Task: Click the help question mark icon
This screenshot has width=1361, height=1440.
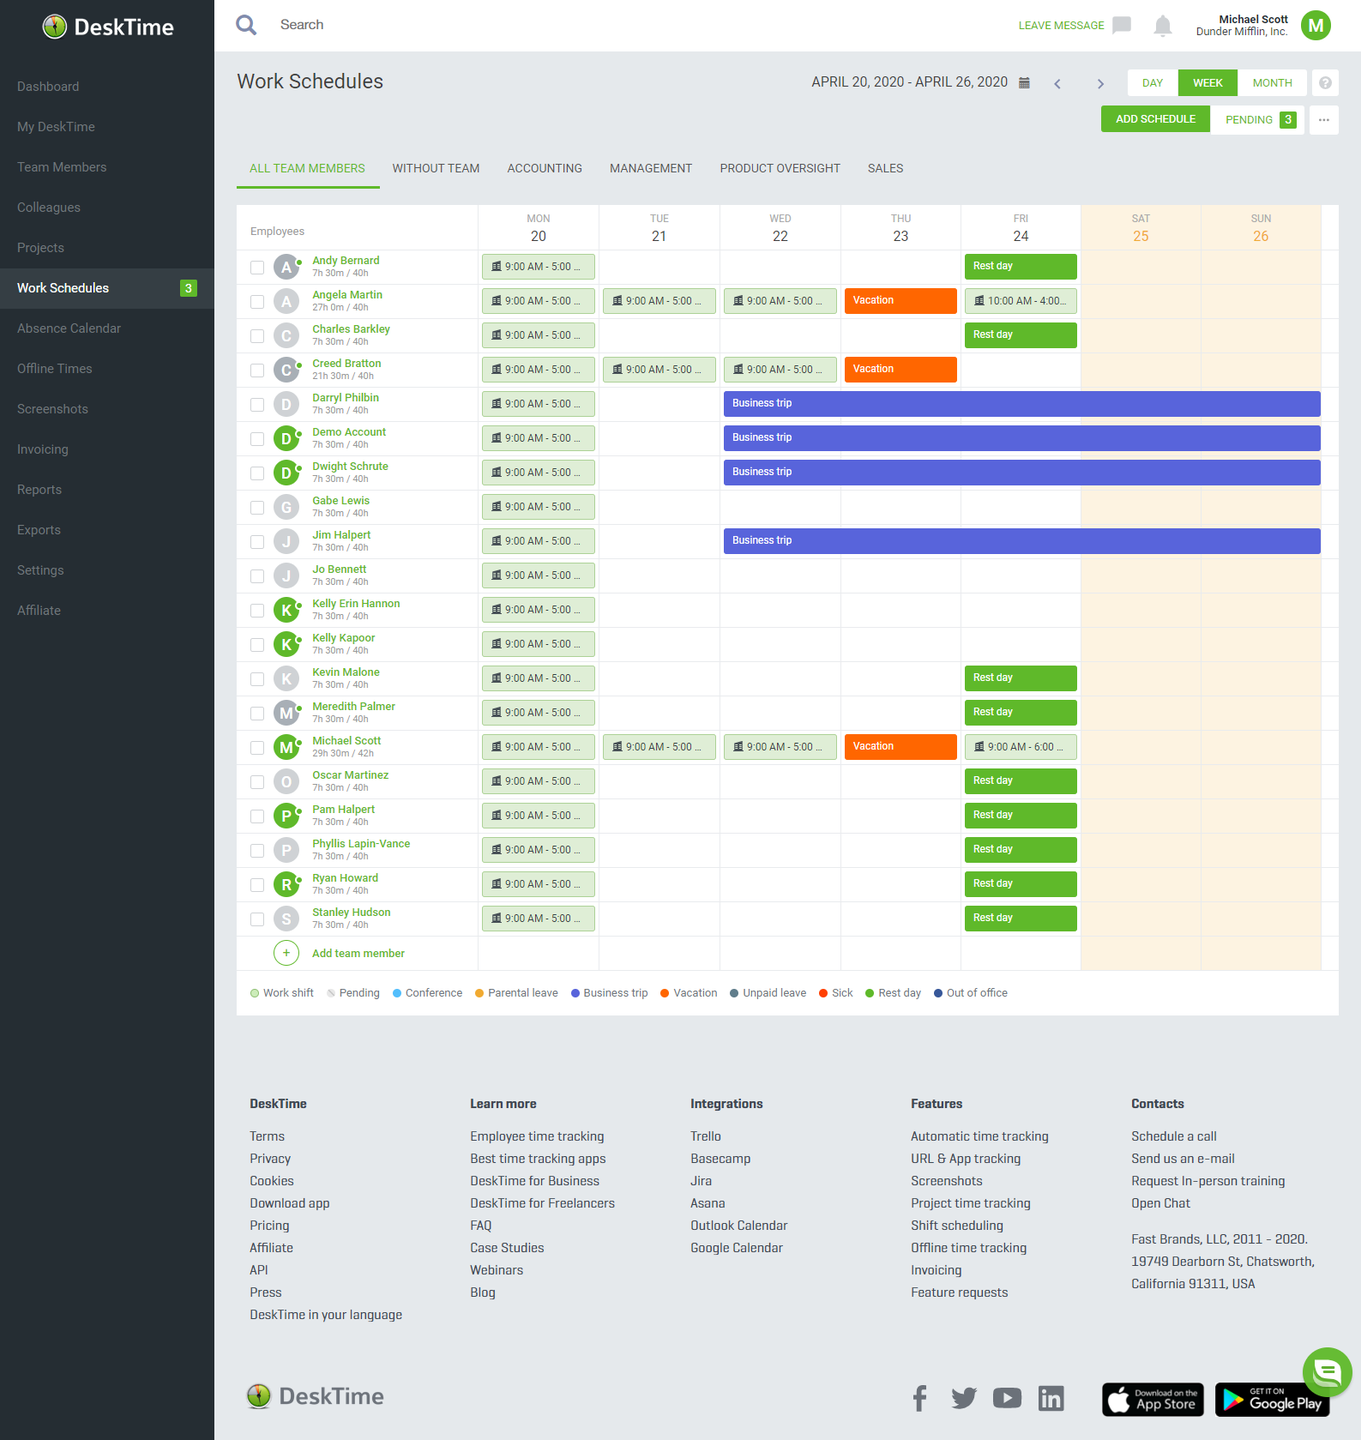Action: tap(1325, 83)
